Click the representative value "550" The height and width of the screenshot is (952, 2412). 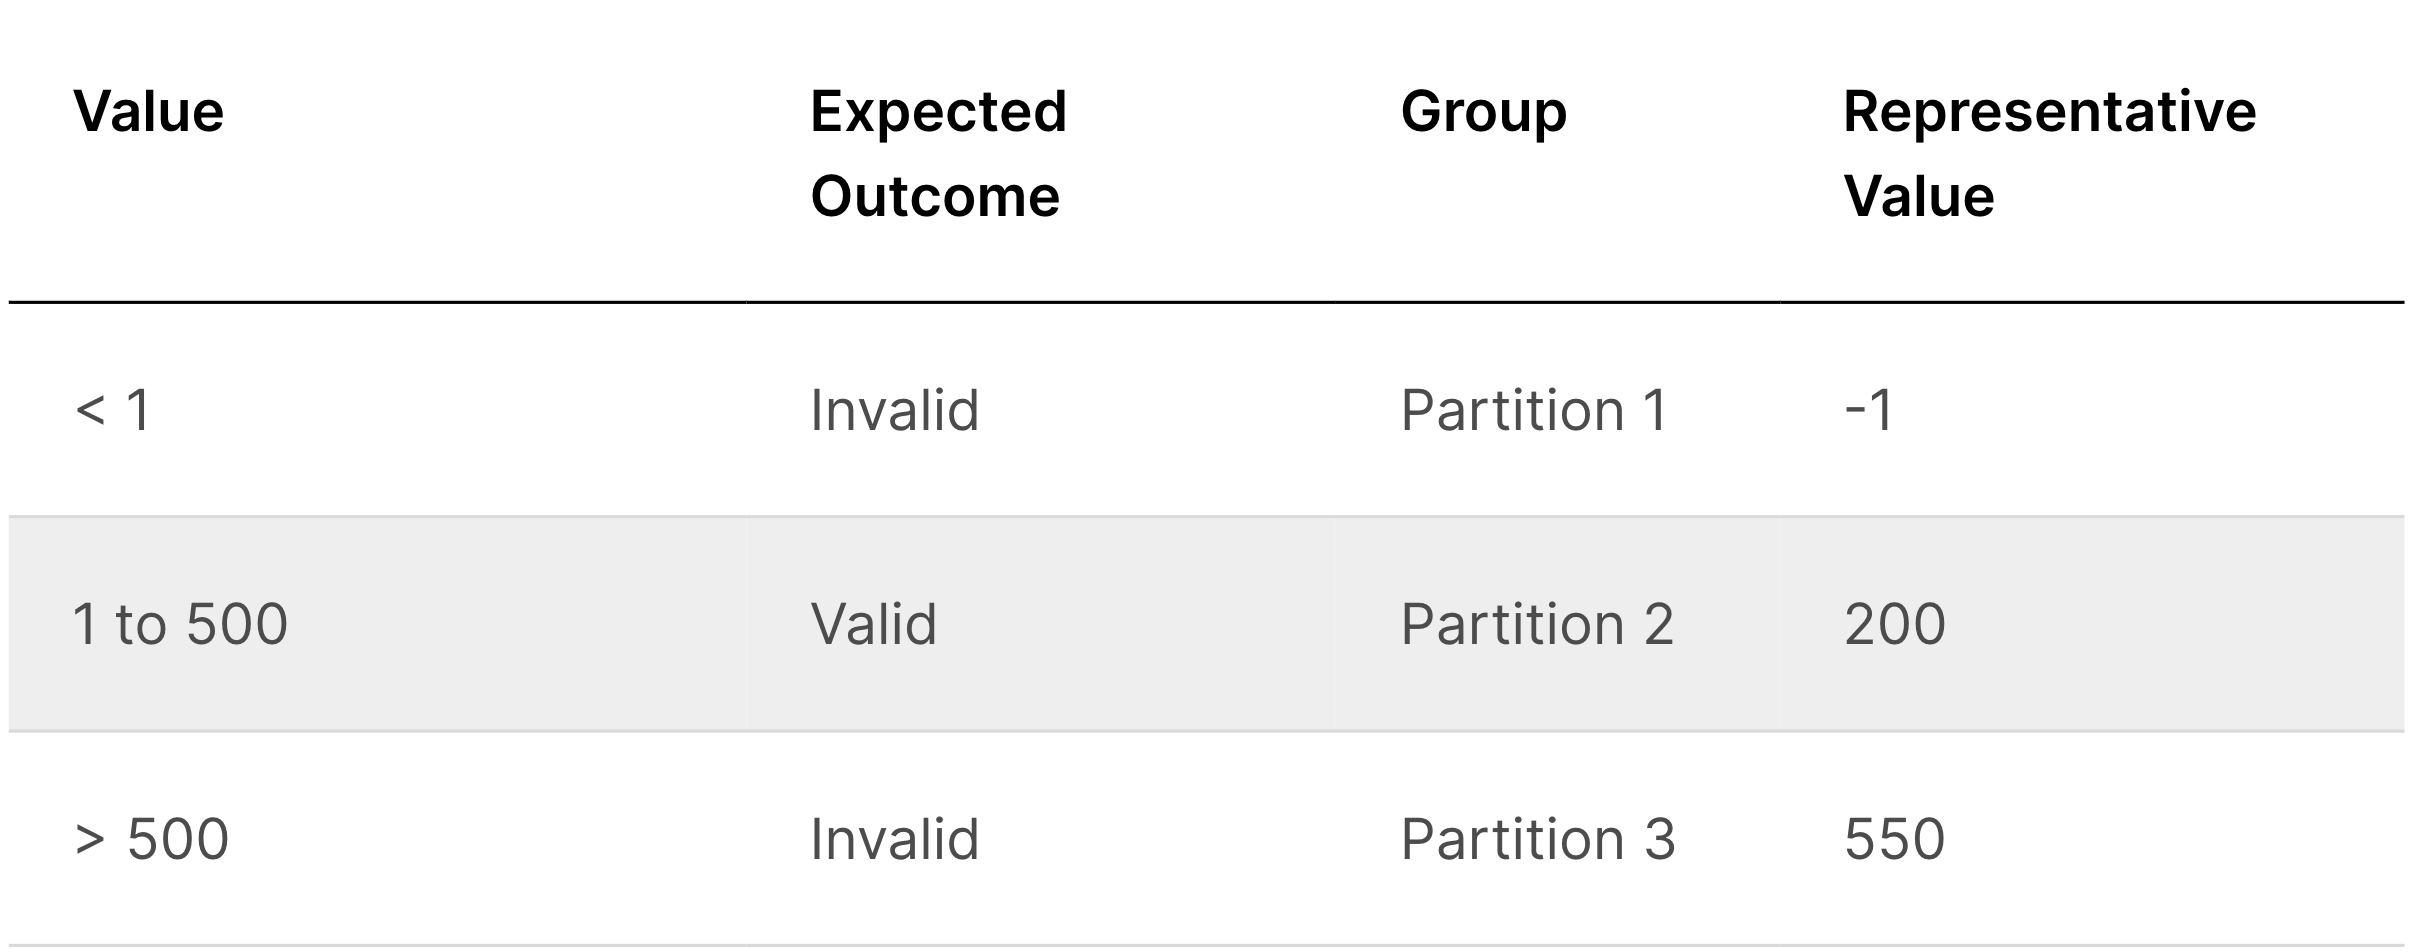coord(1894,838)
